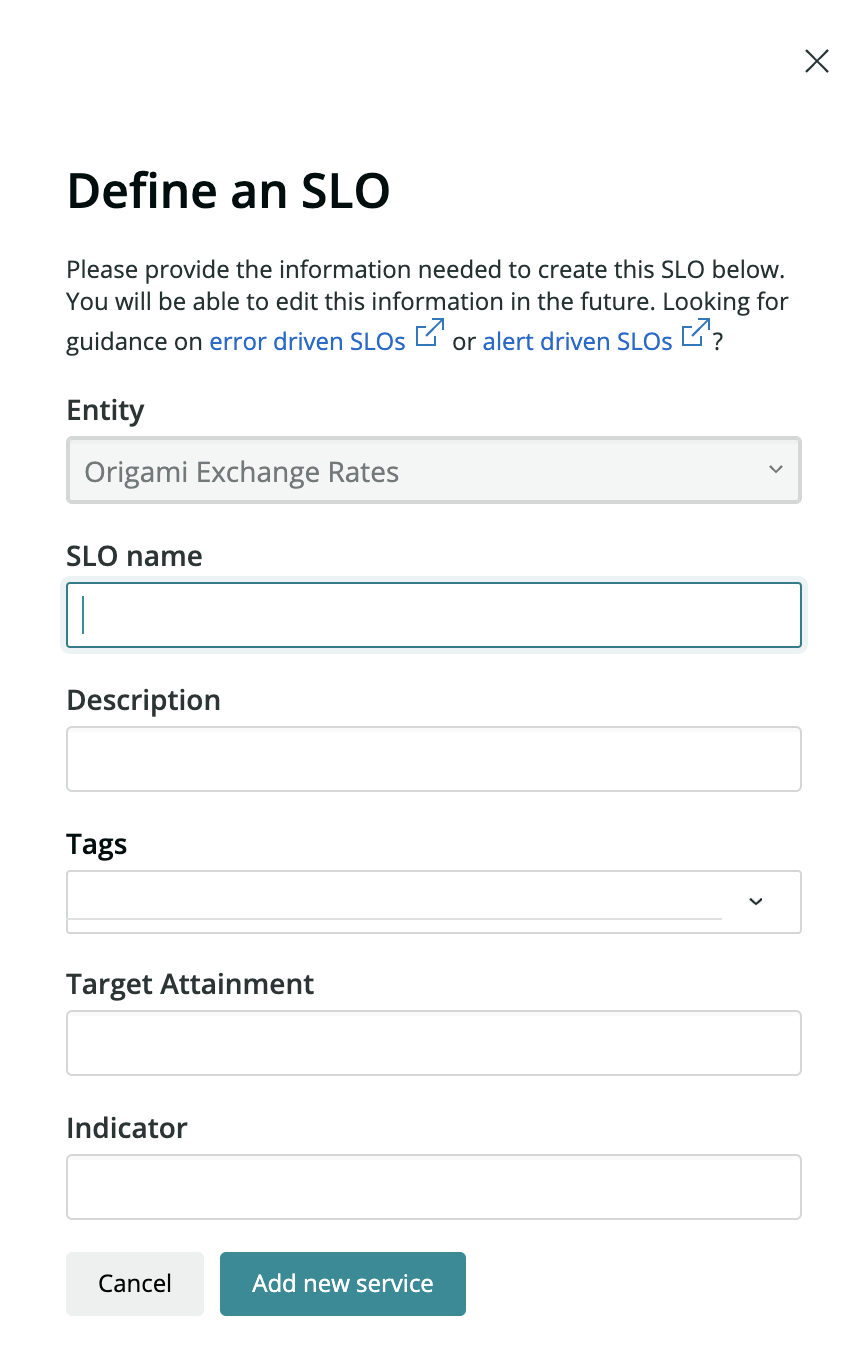
Task: Click the Indicator label text
Action: pos(127,1128)
